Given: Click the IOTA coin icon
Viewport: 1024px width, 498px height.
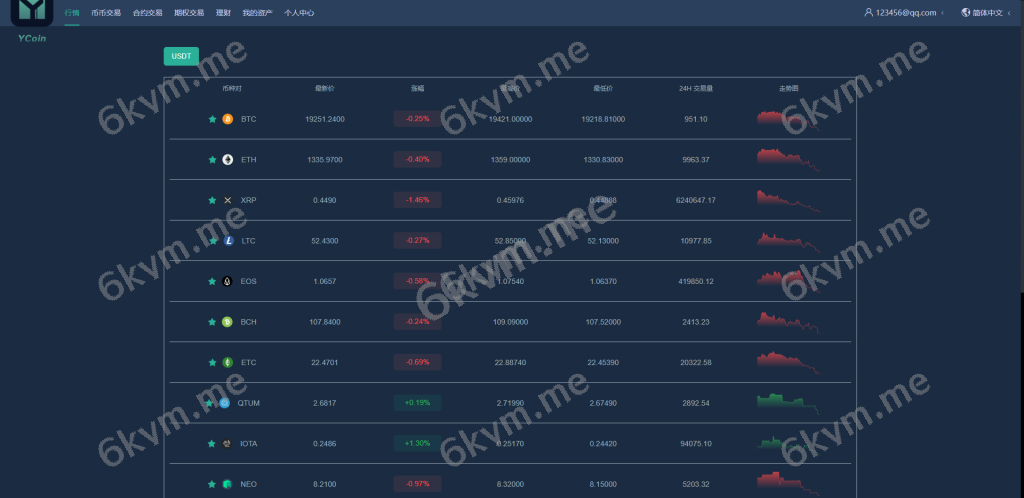Looking at the screenshot, I should [228, 443].
